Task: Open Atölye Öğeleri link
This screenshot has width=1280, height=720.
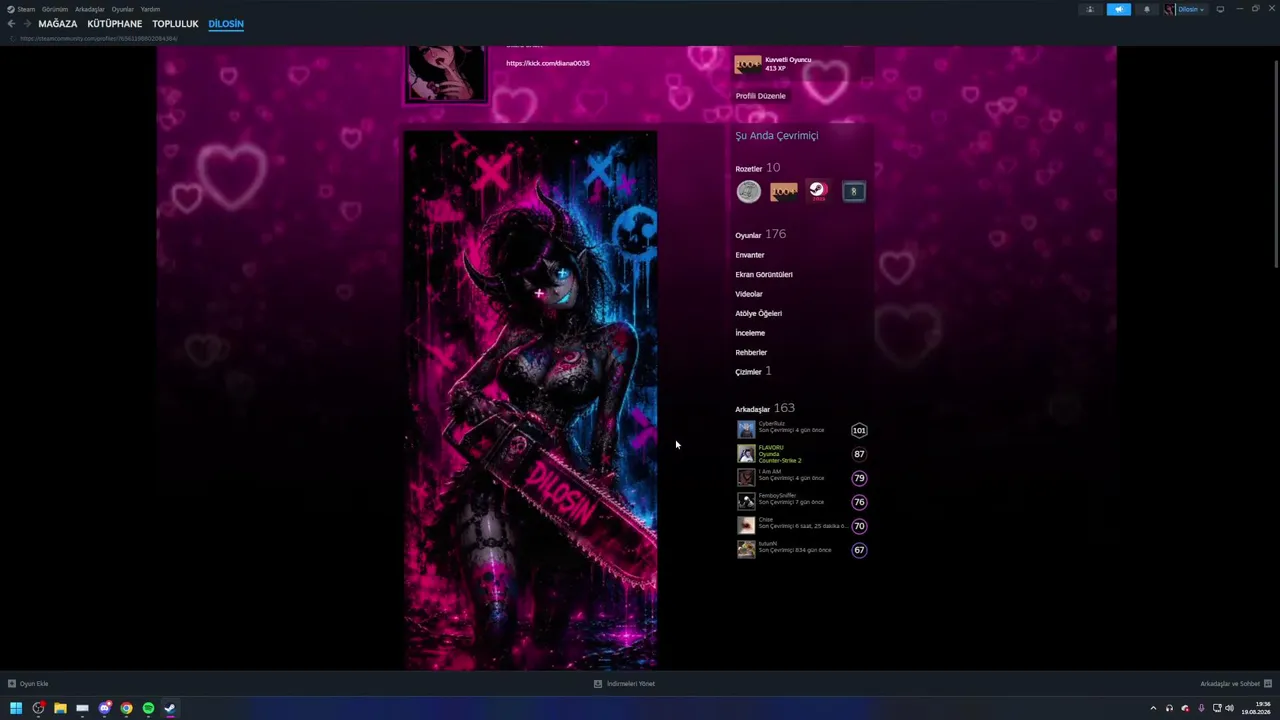Action: (759, 313)
